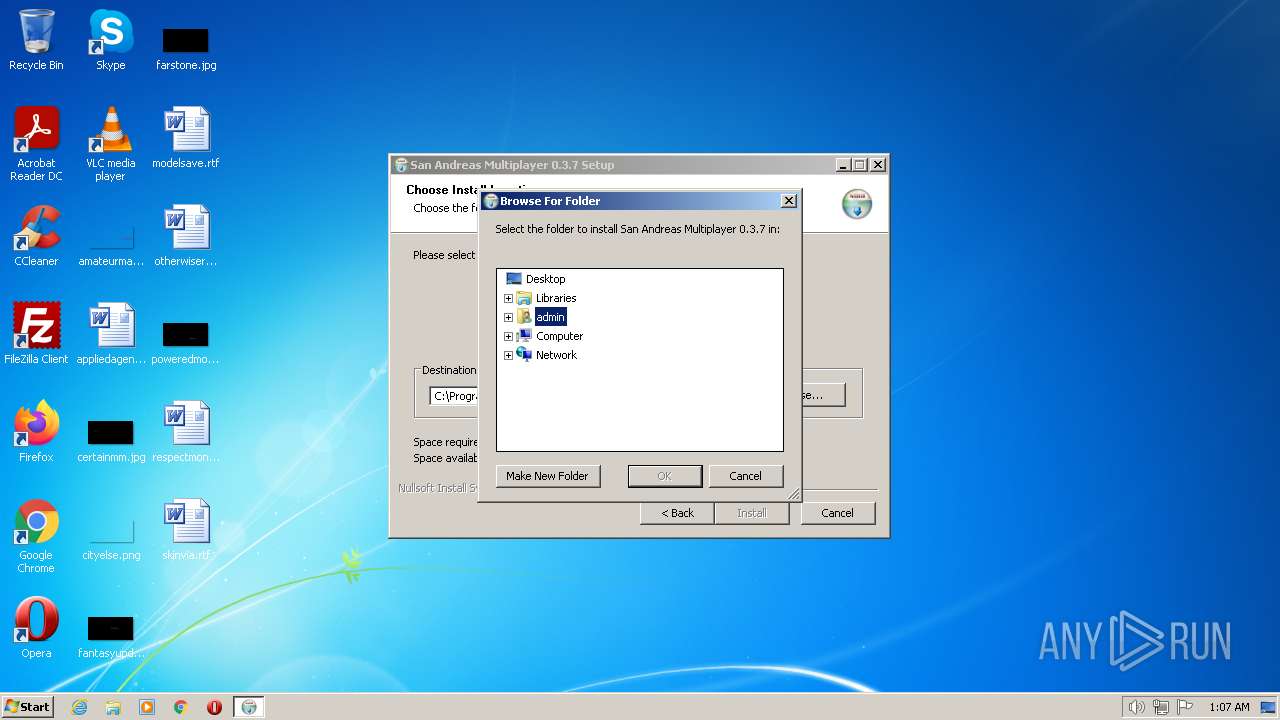Screen dimensions: 1280x720
Task: Minimize the San Andreas Multiplayer Setup window
Action: tap(843, 165)
